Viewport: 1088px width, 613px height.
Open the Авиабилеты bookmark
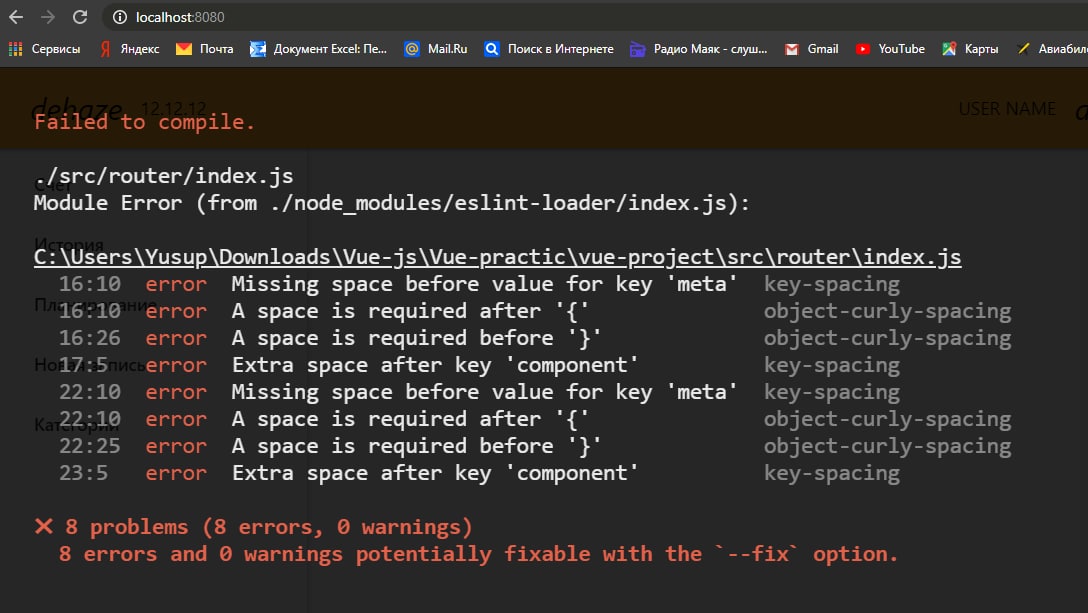tap(1050, 48)
